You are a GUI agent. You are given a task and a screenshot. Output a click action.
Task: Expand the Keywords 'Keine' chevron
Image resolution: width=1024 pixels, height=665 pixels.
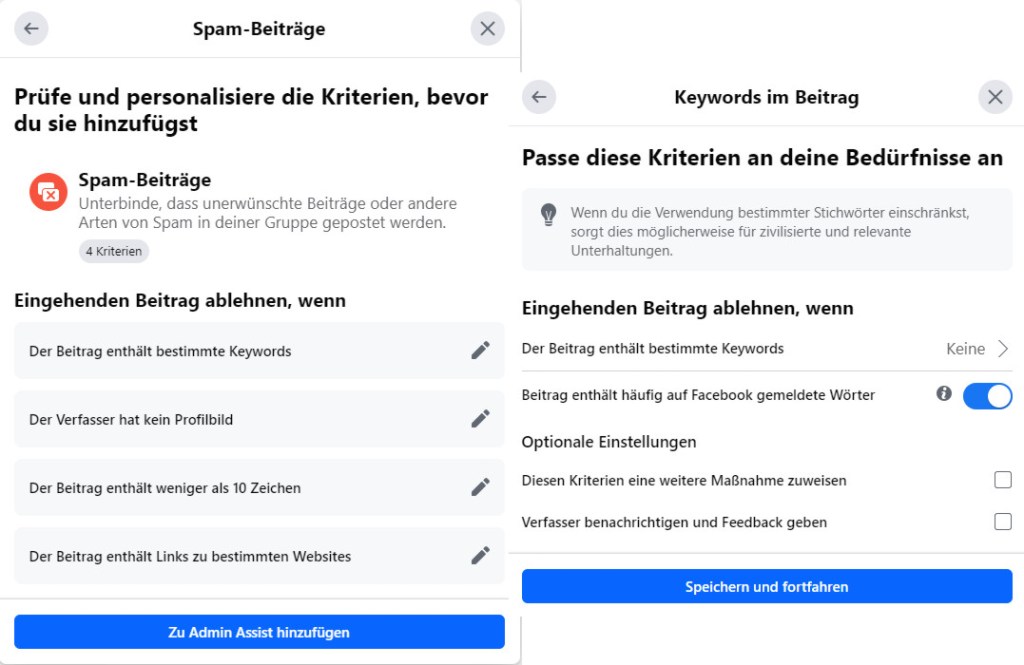pos(1003,349)
